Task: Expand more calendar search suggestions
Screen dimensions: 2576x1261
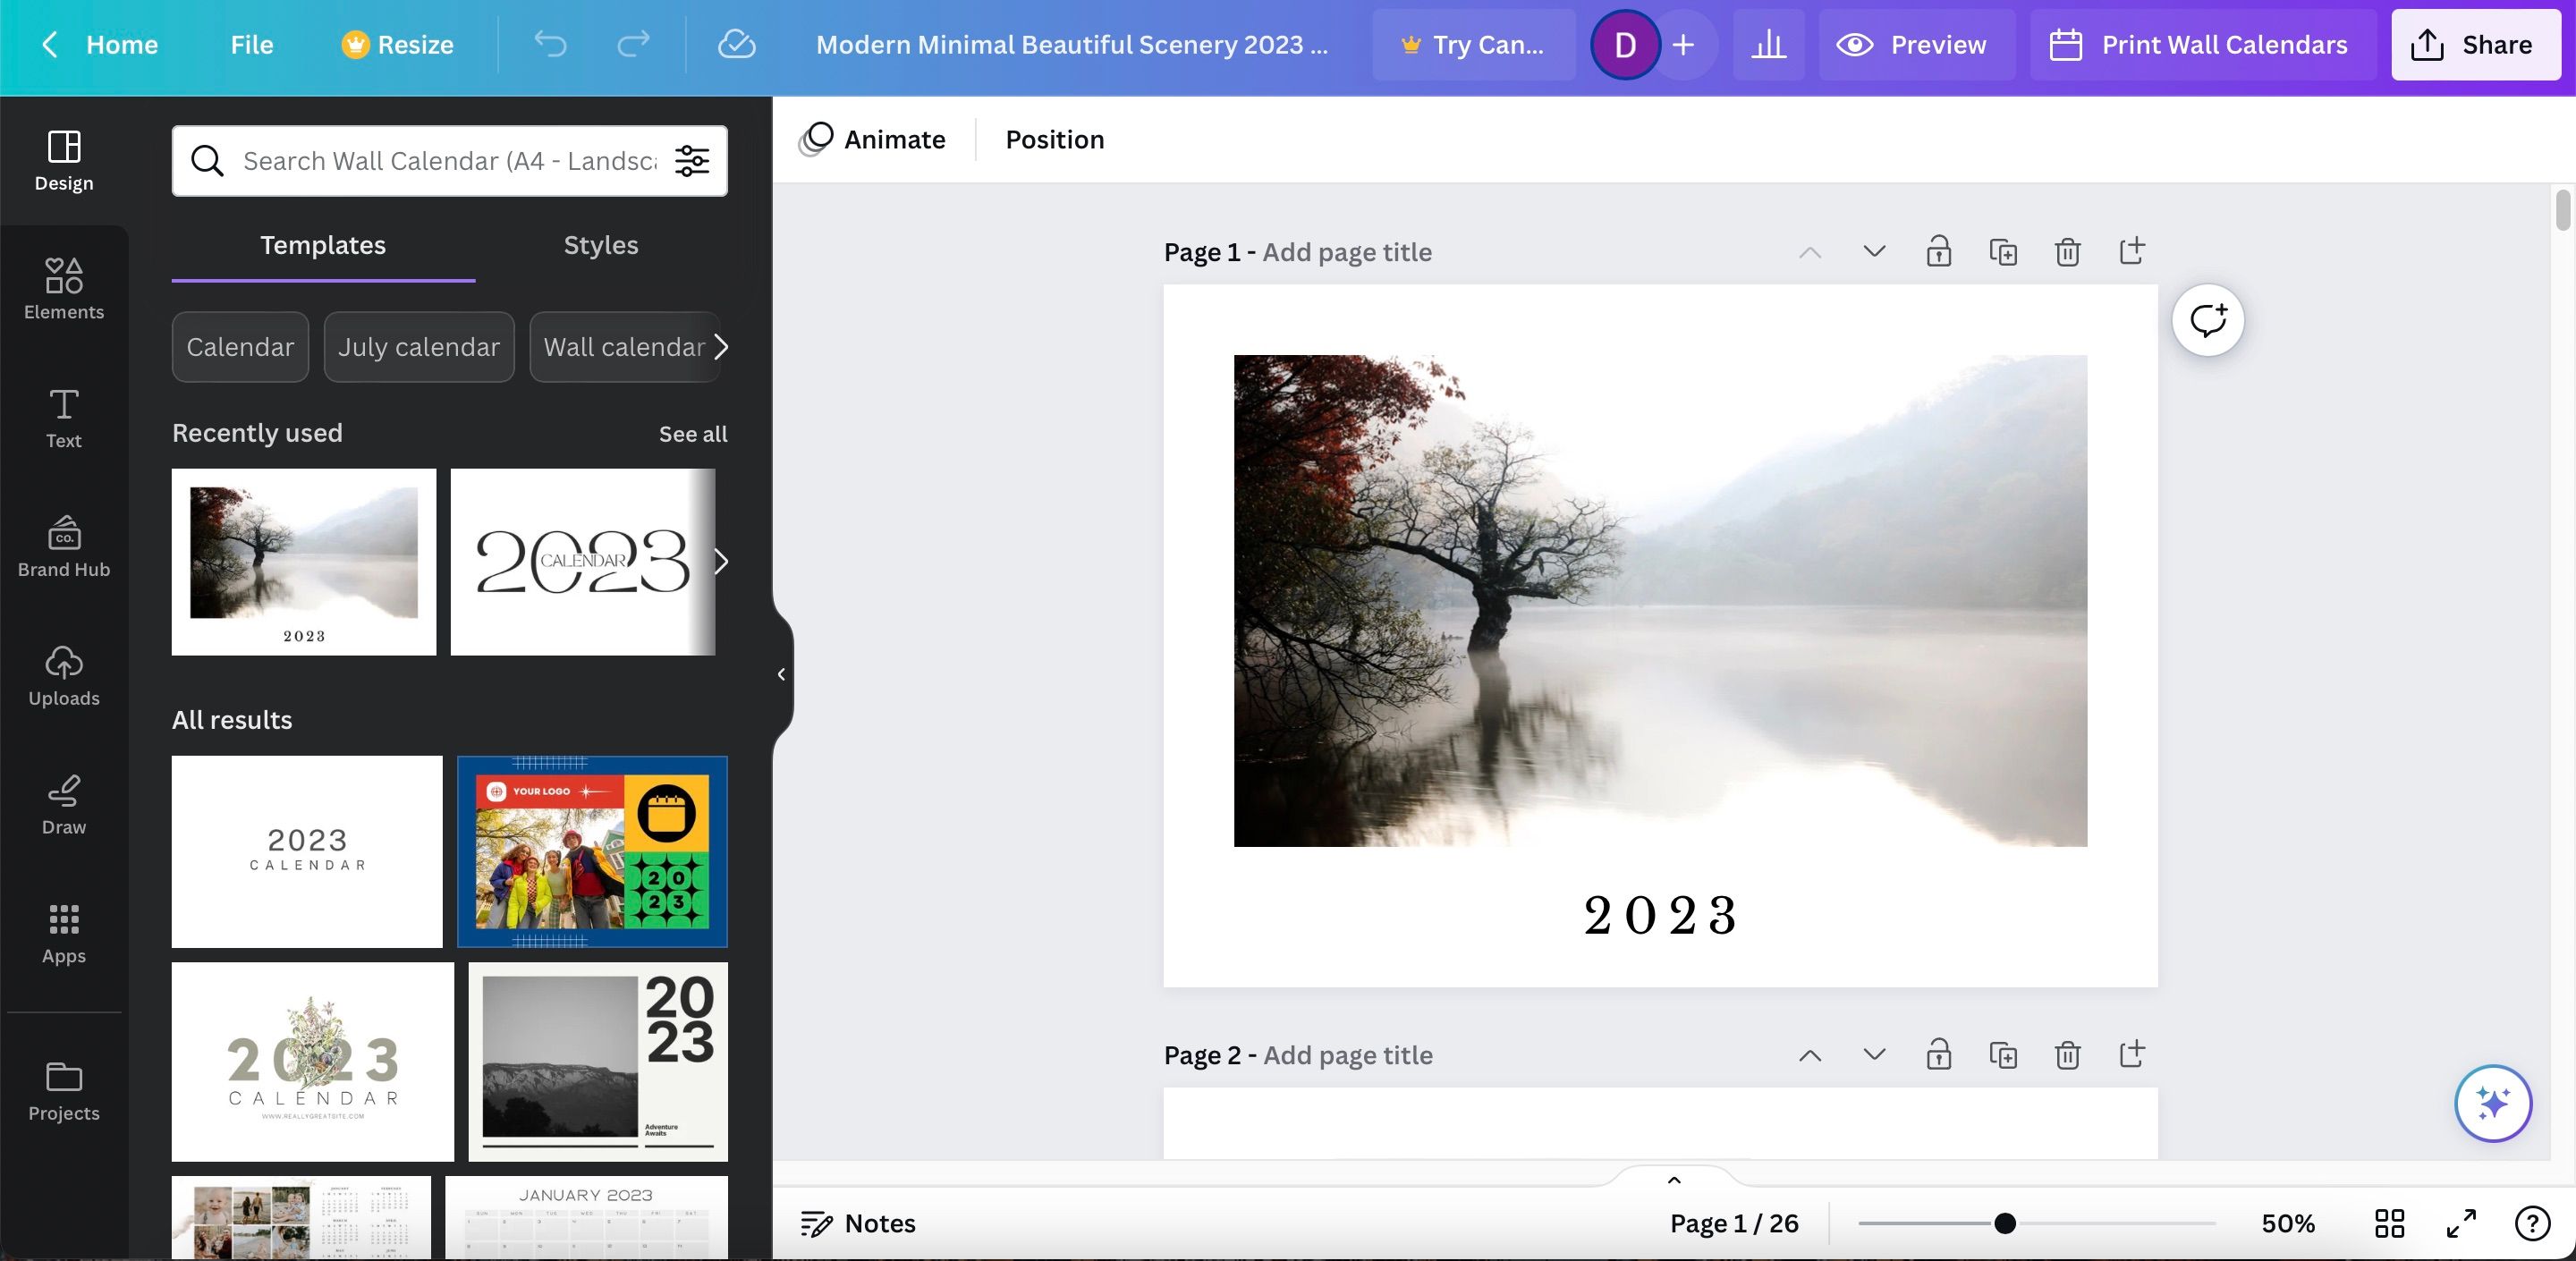Action: tap(722, 347)
